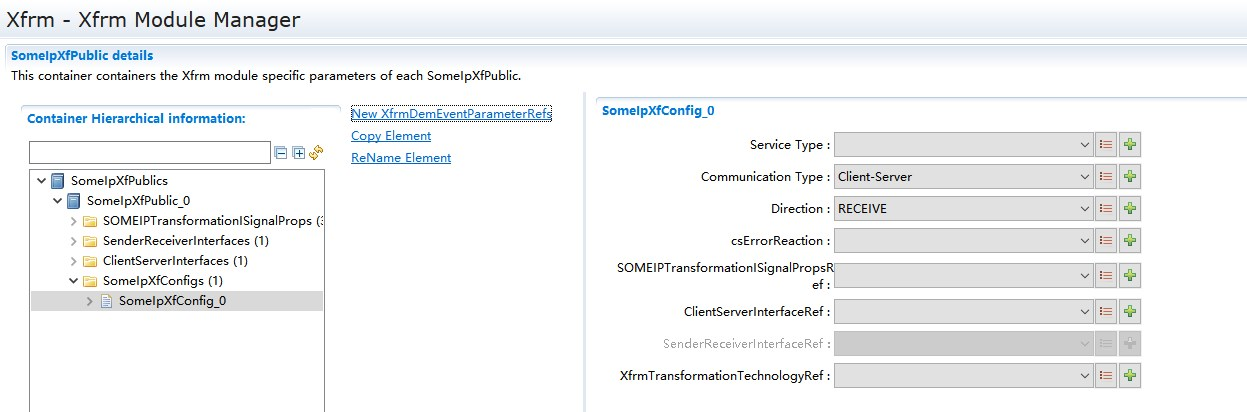Click green plus next to csErrorReaction
This screenshot has height=412, width=1247.
1130,241
